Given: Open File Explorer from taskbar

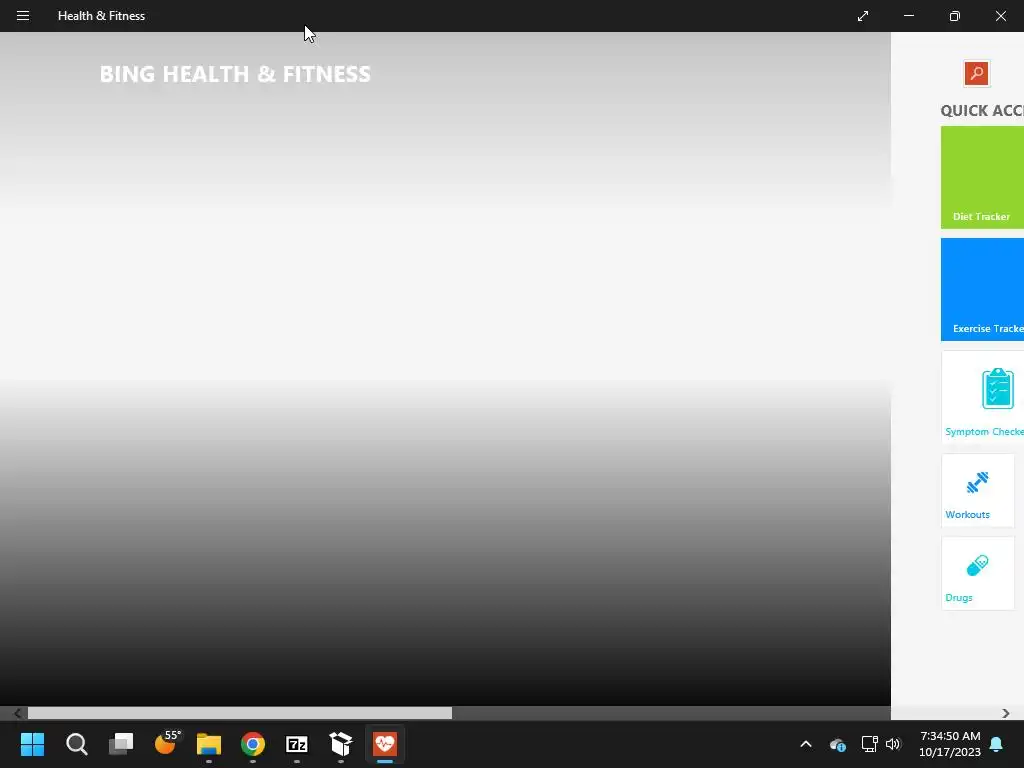Looking at the screenshot, I should click(x=209, y=744).
